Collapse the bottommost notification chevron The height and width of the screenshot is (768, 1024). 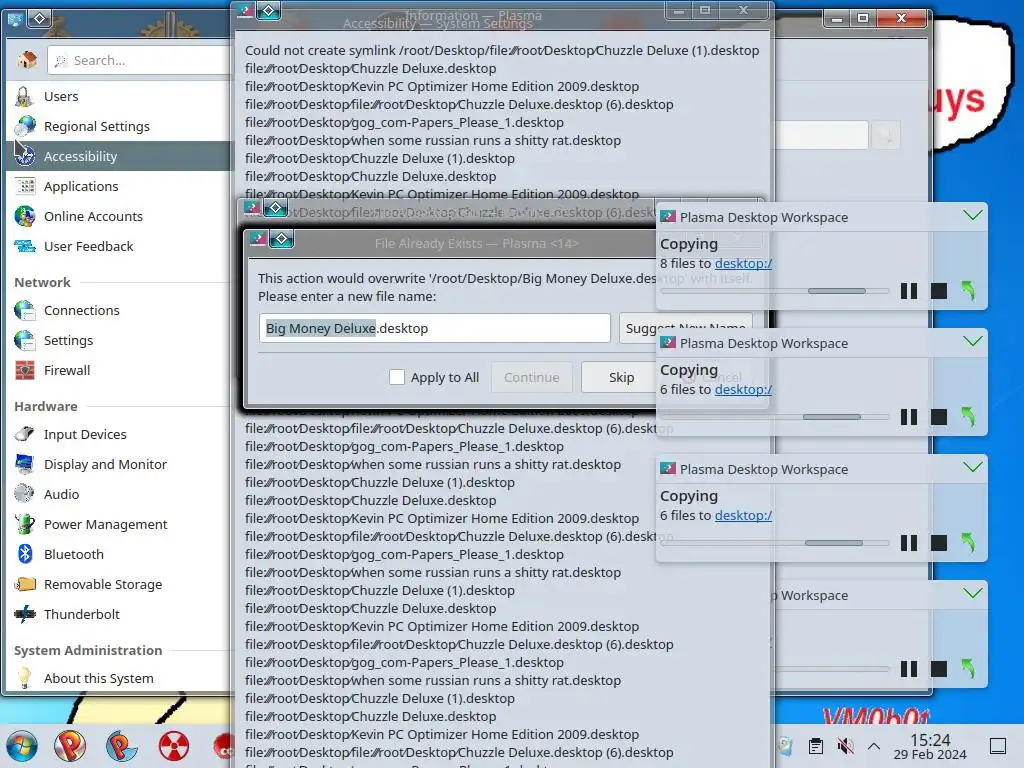click(972, 593)
